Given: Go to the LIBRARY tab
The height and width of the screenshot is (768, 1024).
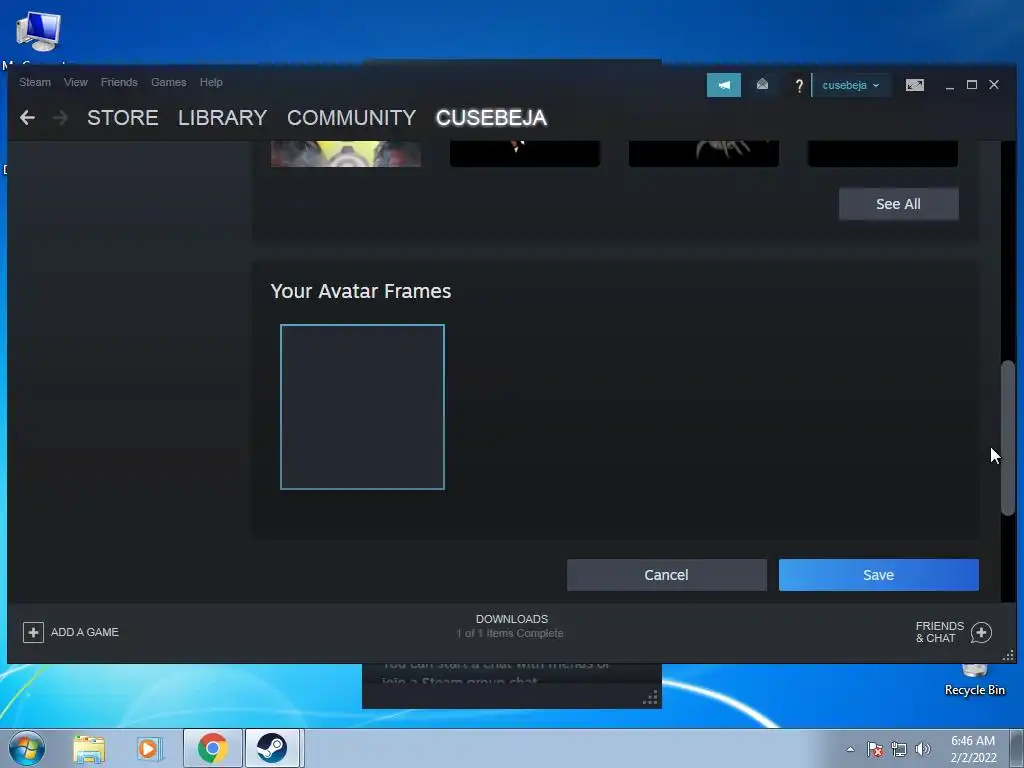Looking at the screenshot, I should 223,118.
